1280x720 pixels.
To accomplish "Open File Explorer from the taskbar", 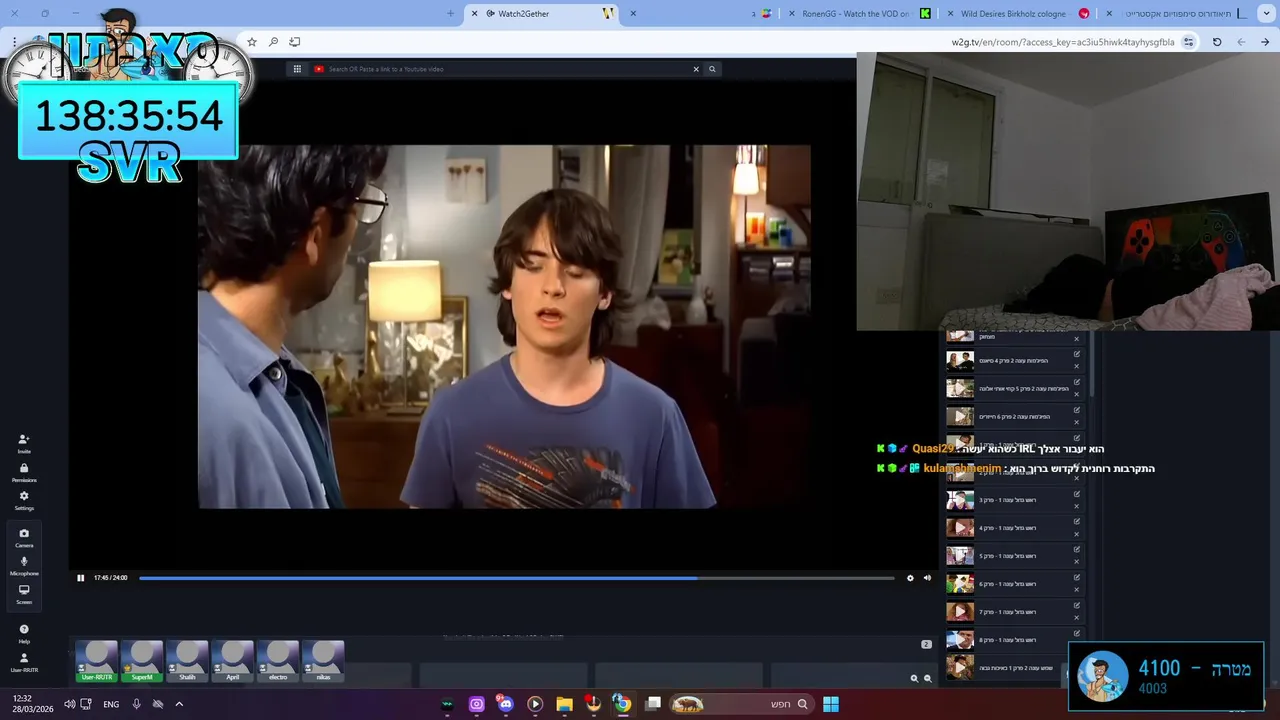I will point(564,704).
